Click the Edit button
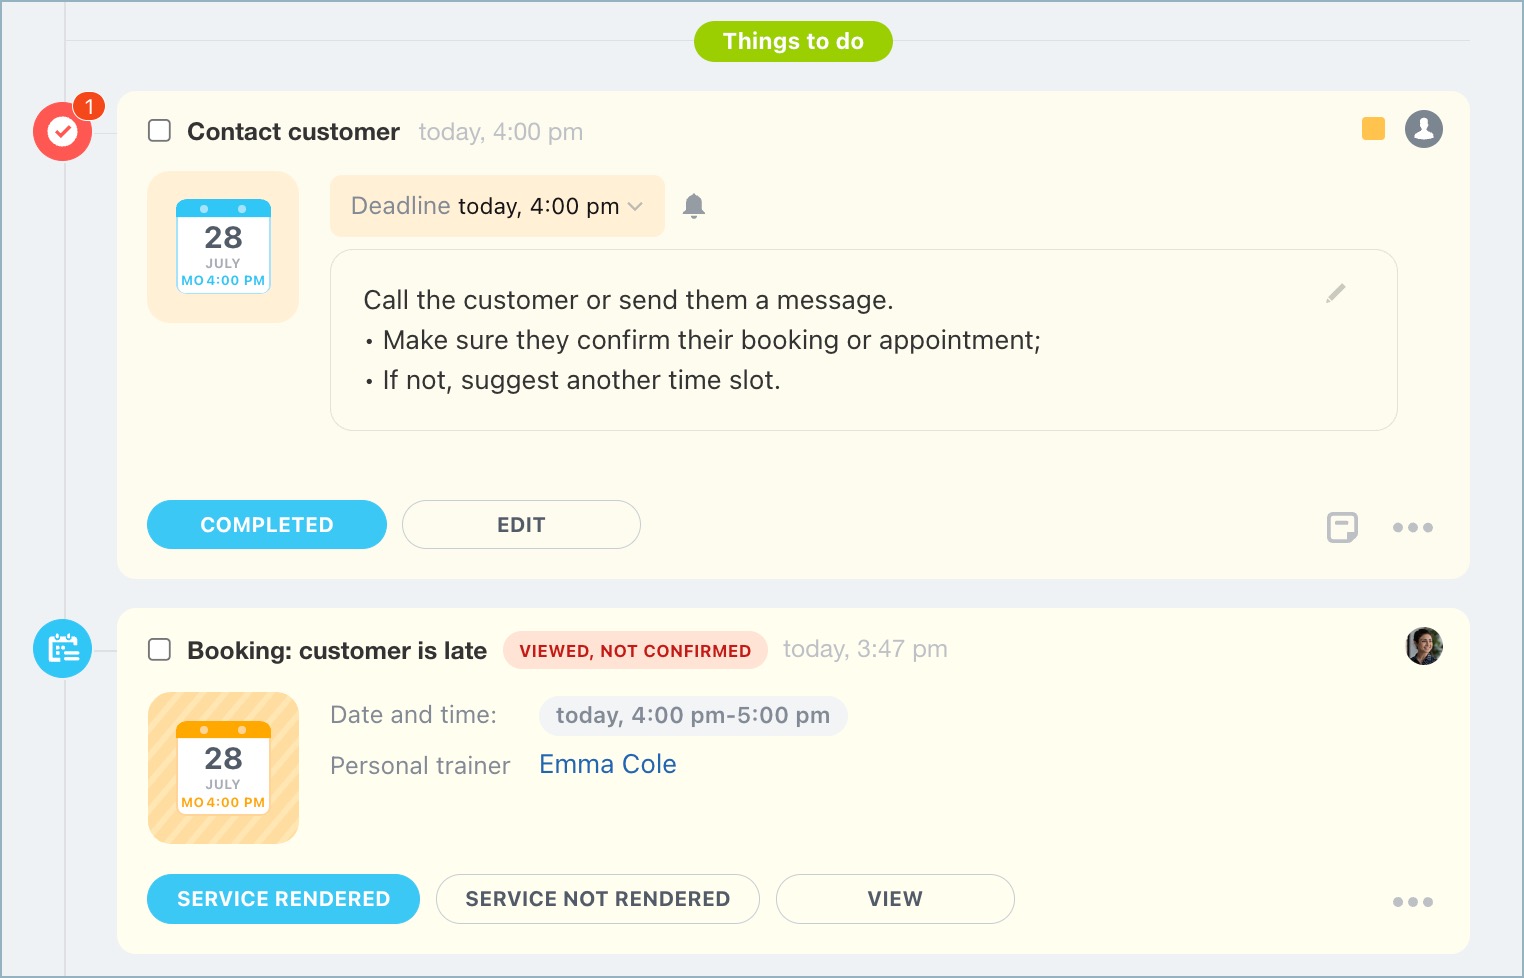The height and width of the screenshot is (978, 1524). pyautogui.click(x=521, y=525)
